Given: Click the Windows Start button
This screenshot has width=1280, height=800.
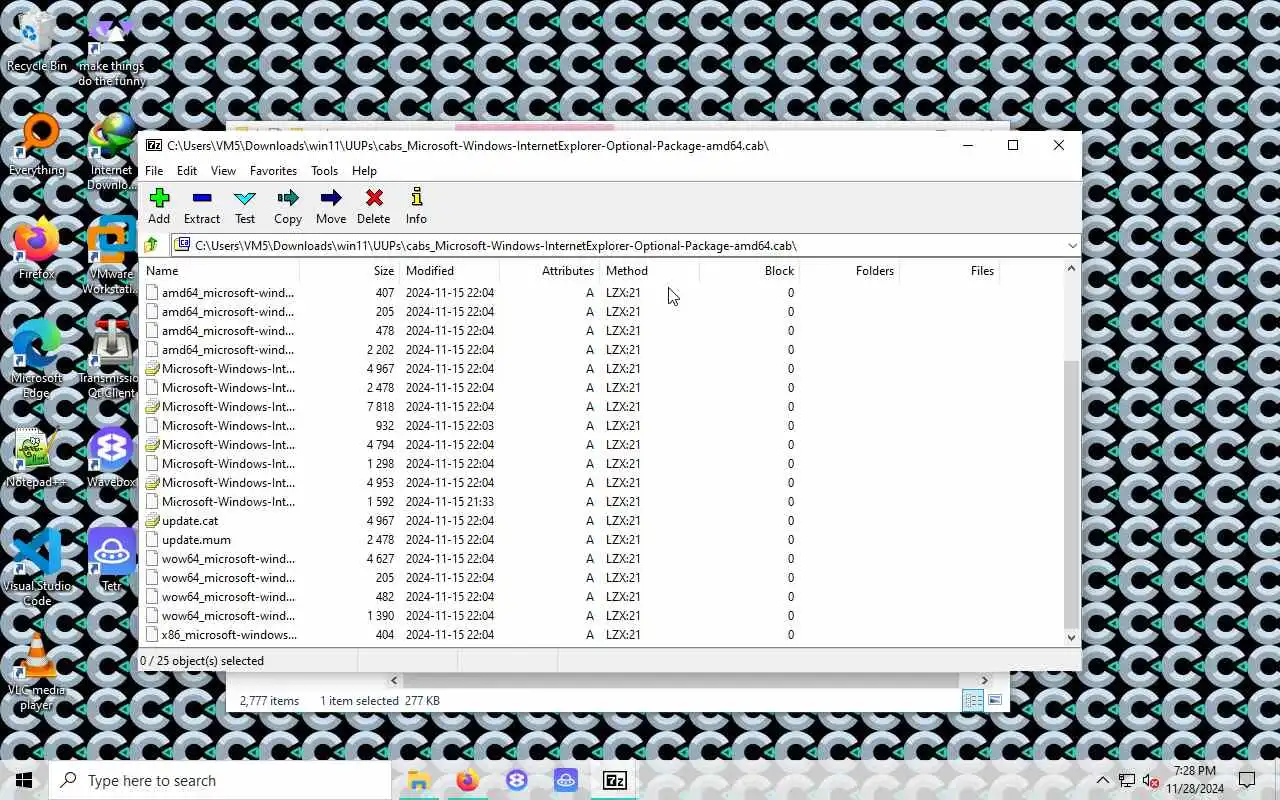Looking at the screenshot, I should (x=24, y=780).
